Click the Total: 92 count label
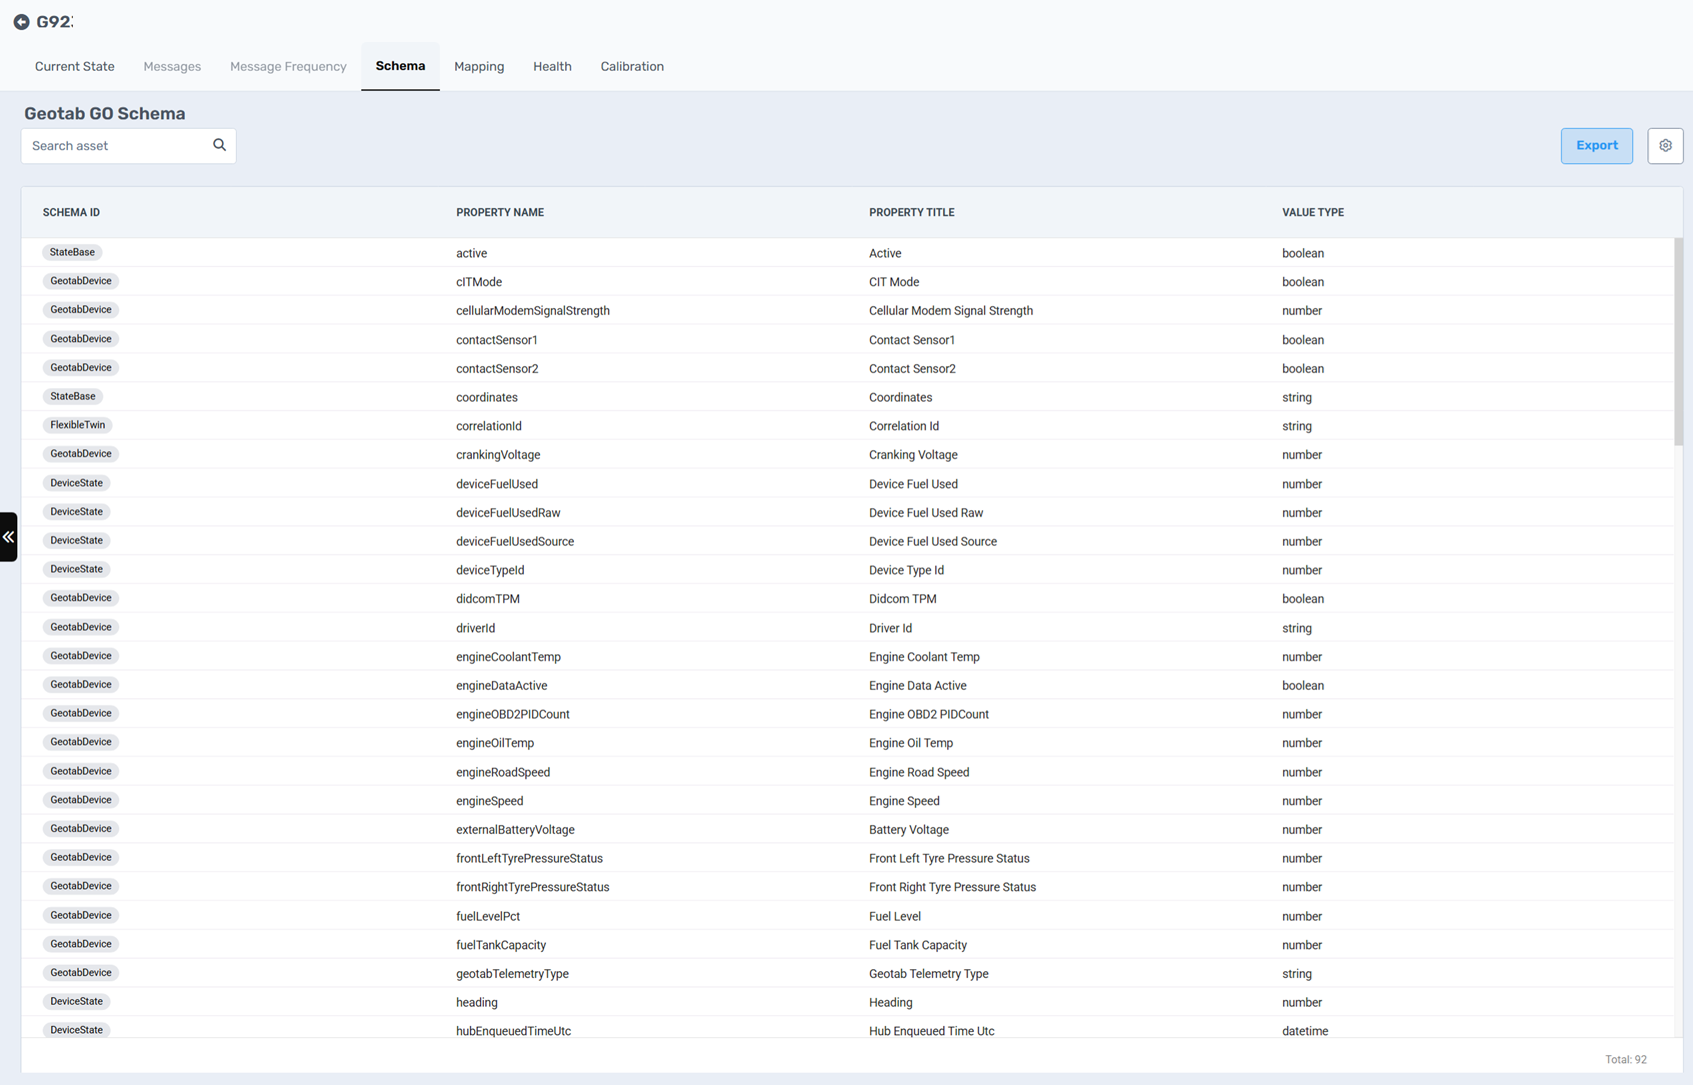The image size is (1693, 1085). pyautogui.click(x=1626, y=1060)
